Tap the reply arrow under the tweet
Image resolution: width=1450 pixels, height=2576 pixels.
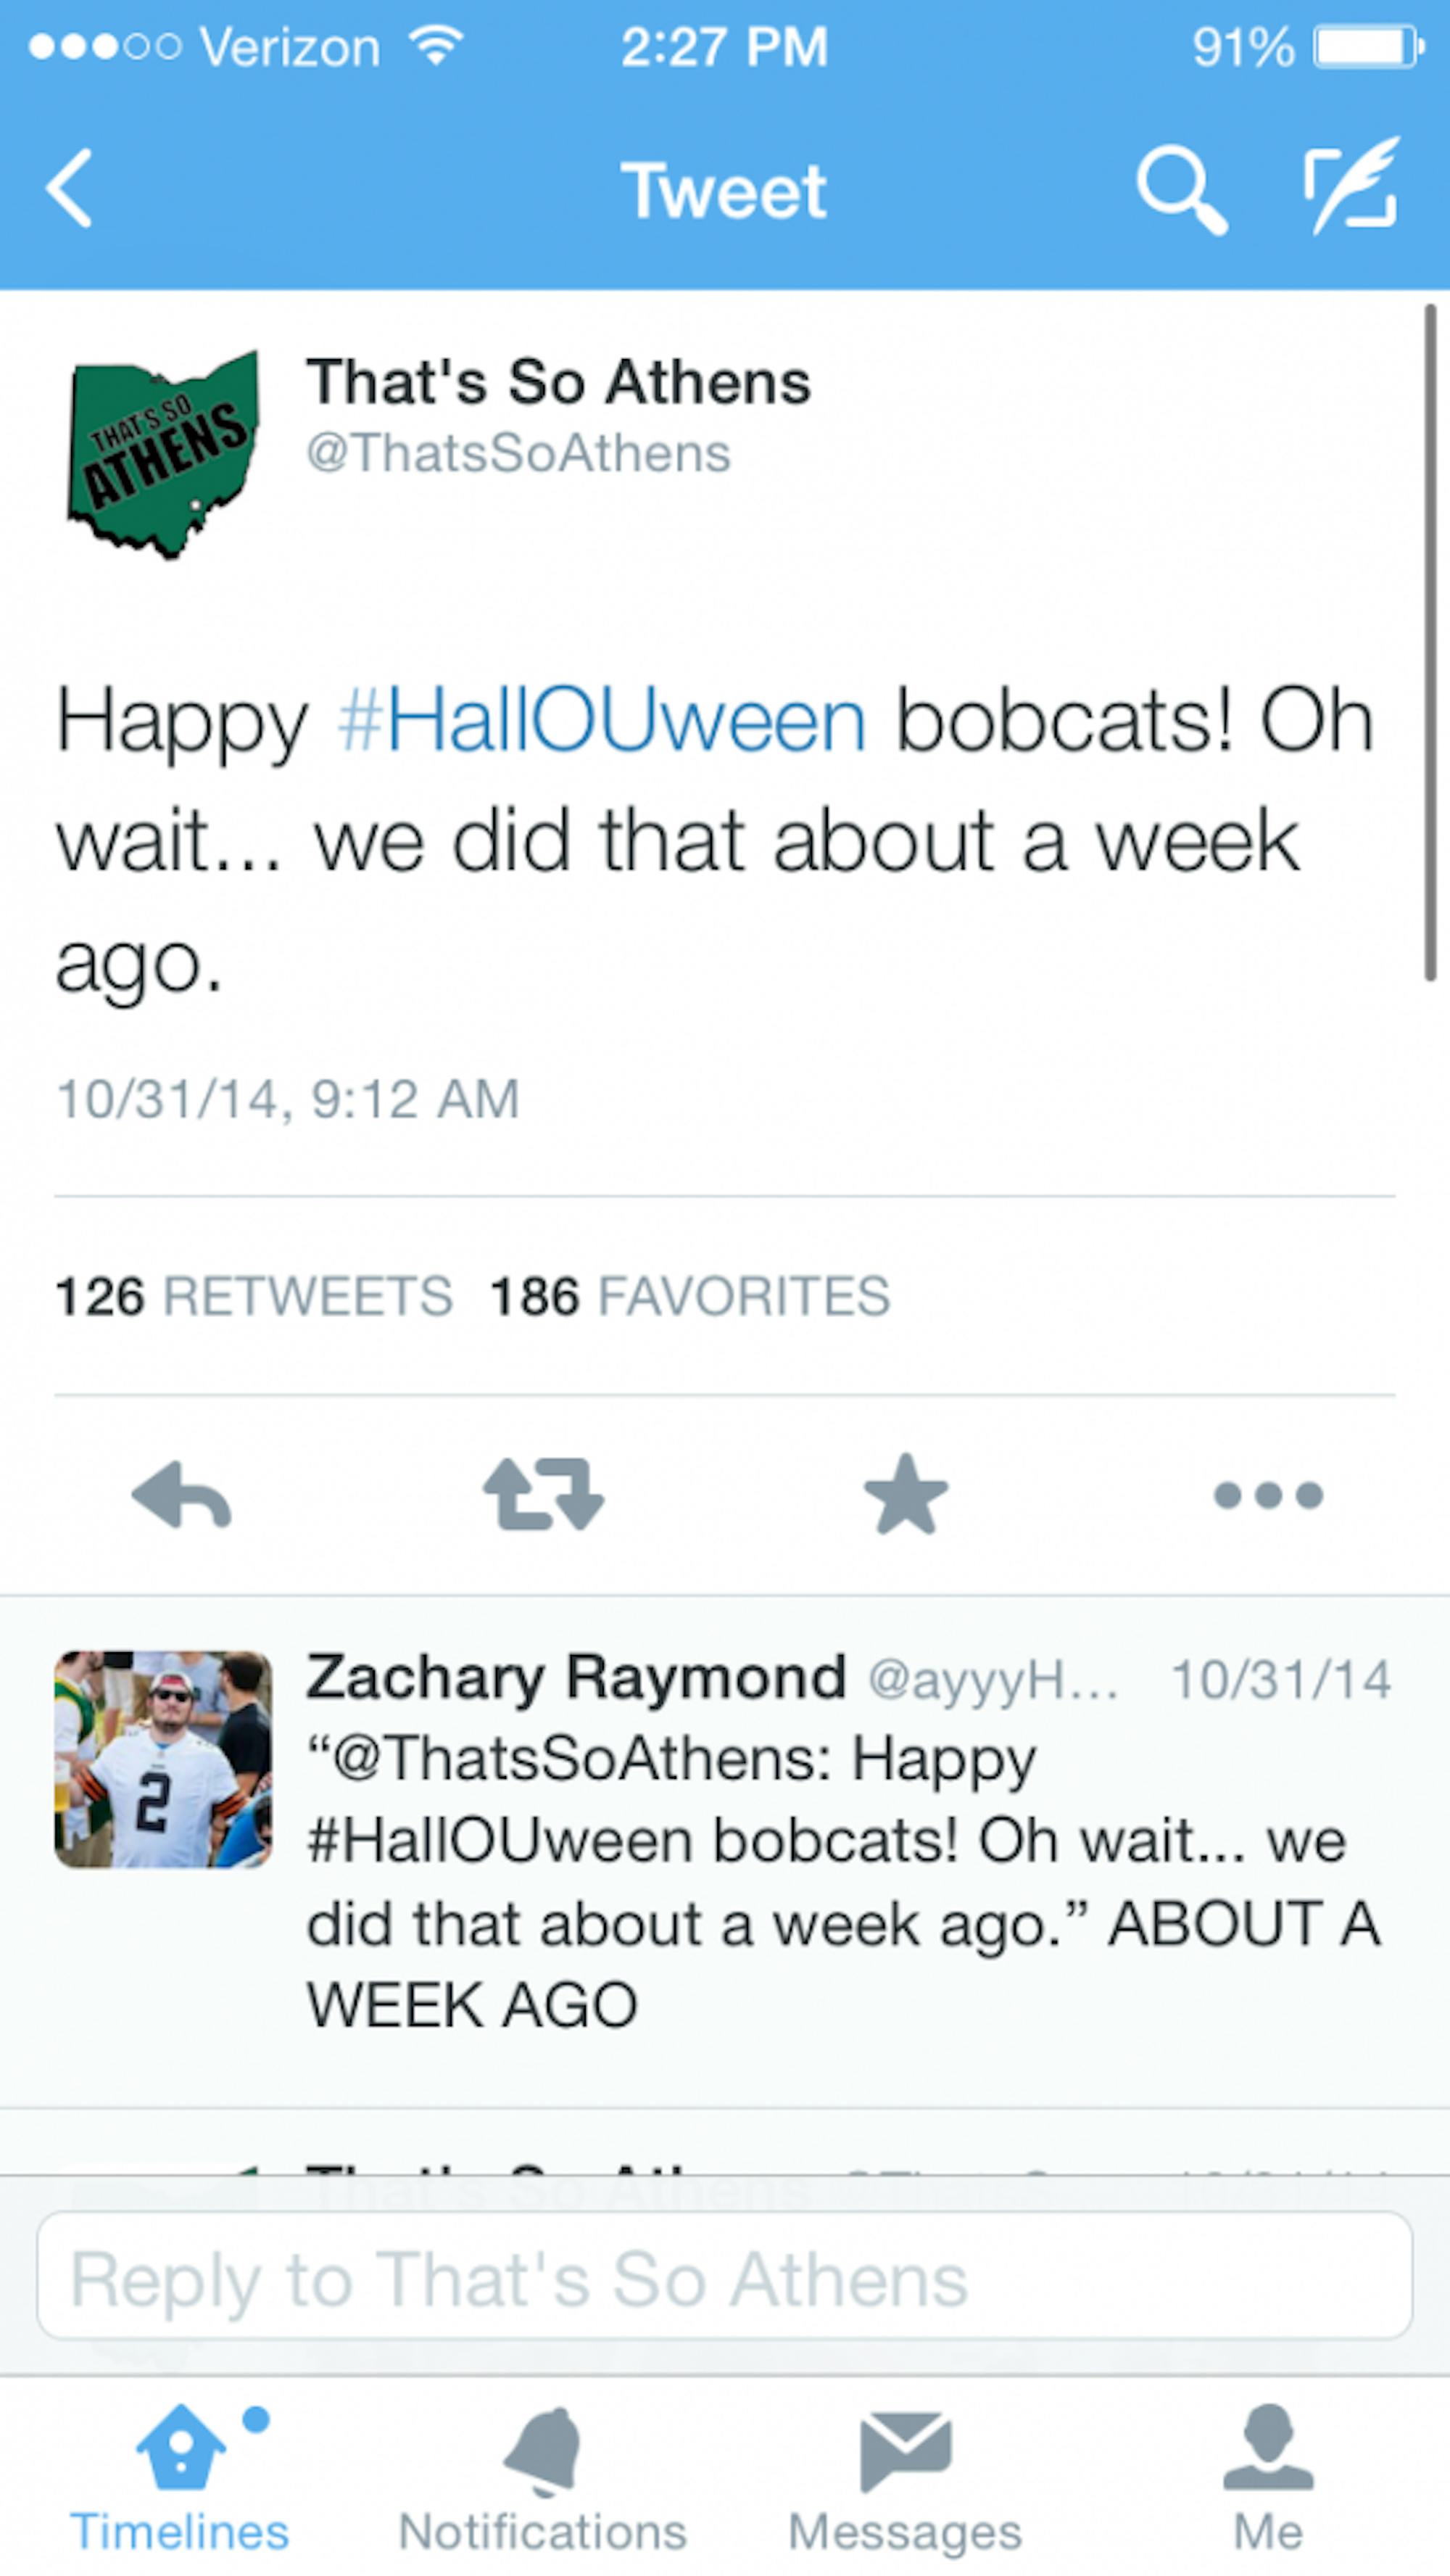click(182, 1496)
